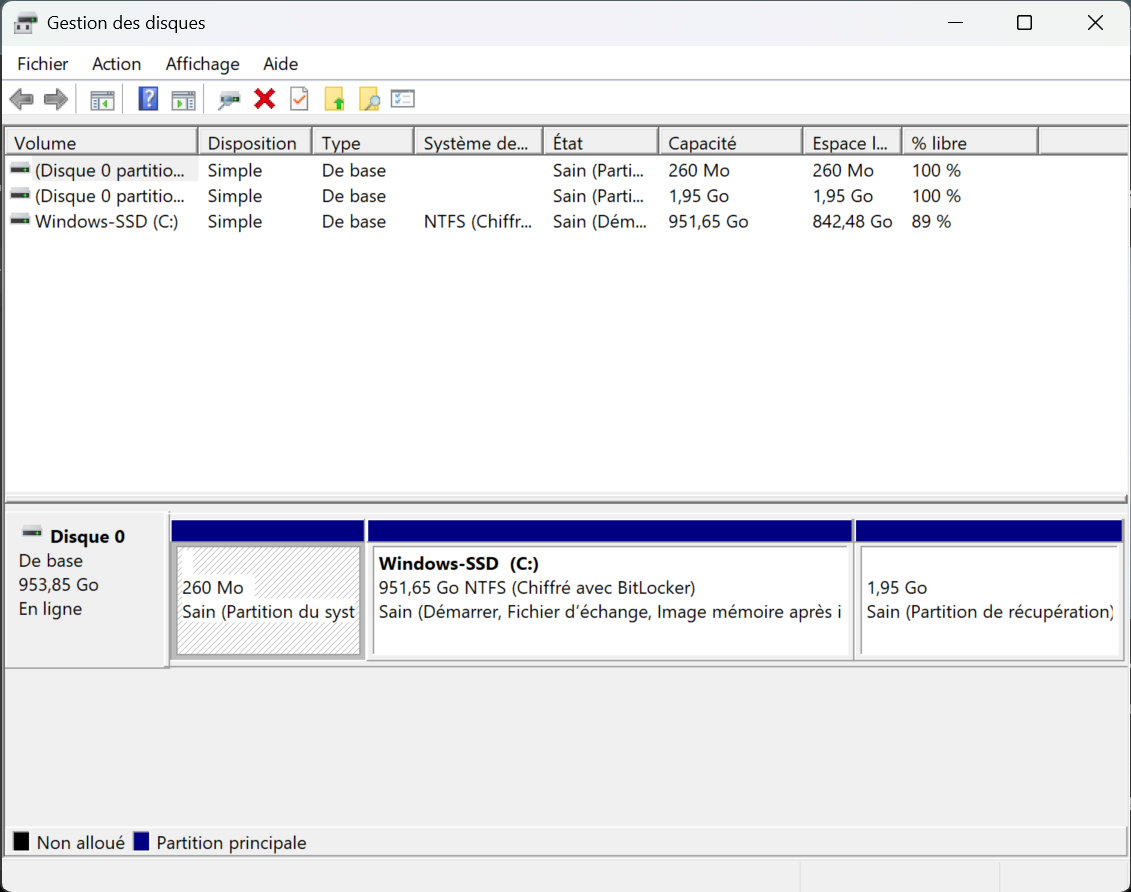Click the folder with magnifier icon
This screenshot has height=892, width=1131.
[x=369, y=99]
